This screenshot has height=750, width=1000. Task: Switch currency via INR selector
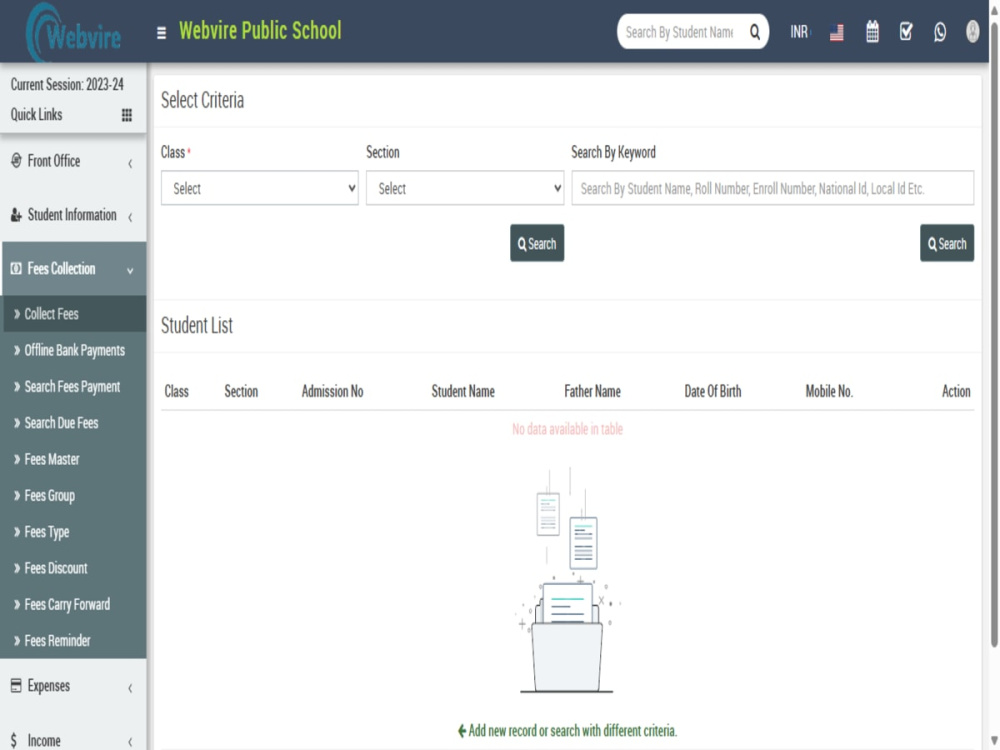coord(800,32)
